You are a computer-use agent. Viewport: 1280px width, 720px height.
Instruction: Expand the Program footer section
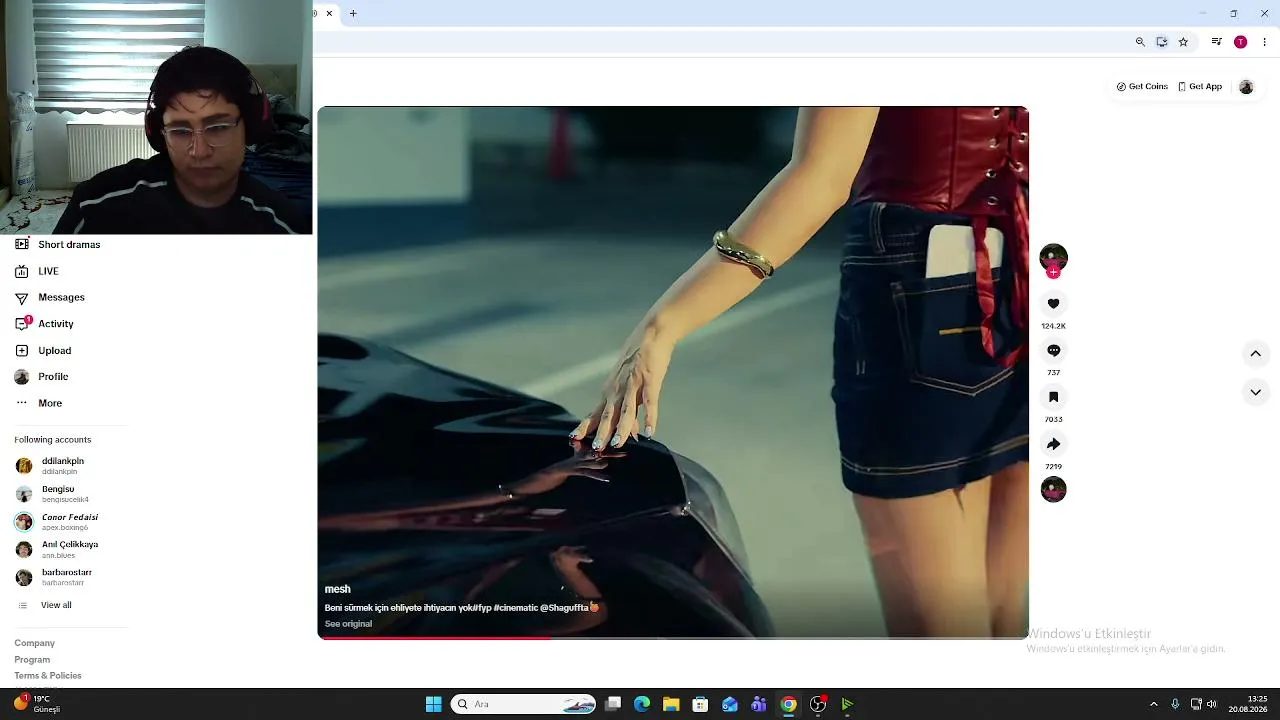(x=32, y=660)
